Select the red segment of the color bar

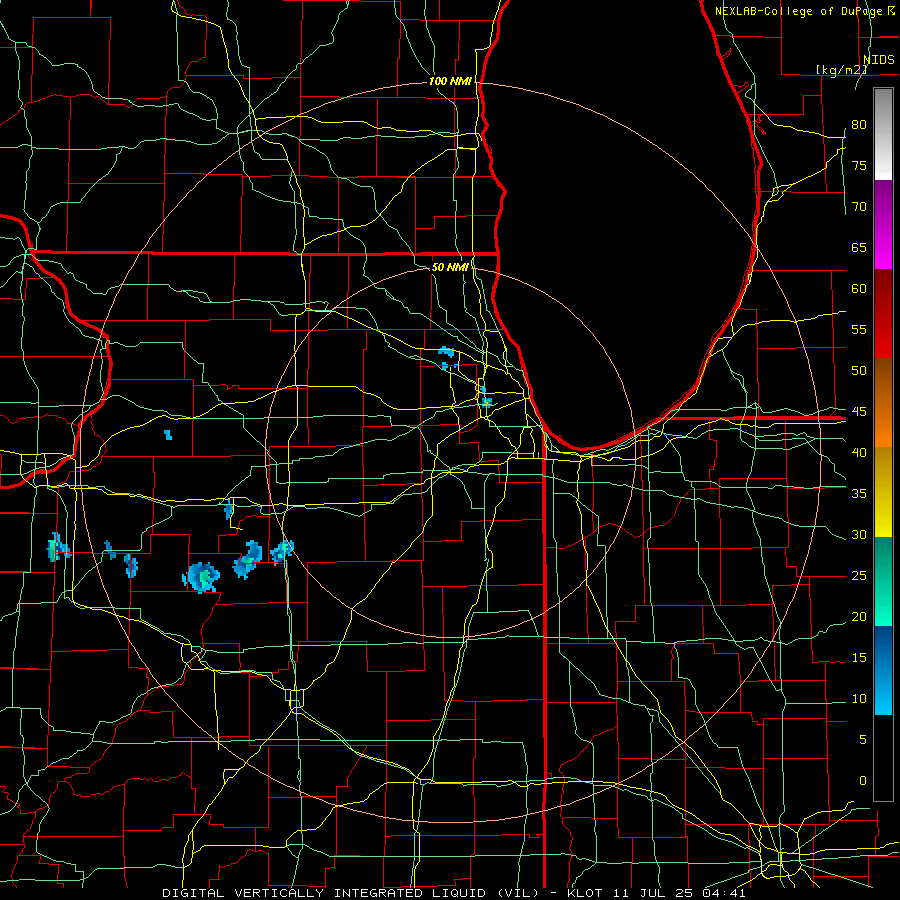883,314
